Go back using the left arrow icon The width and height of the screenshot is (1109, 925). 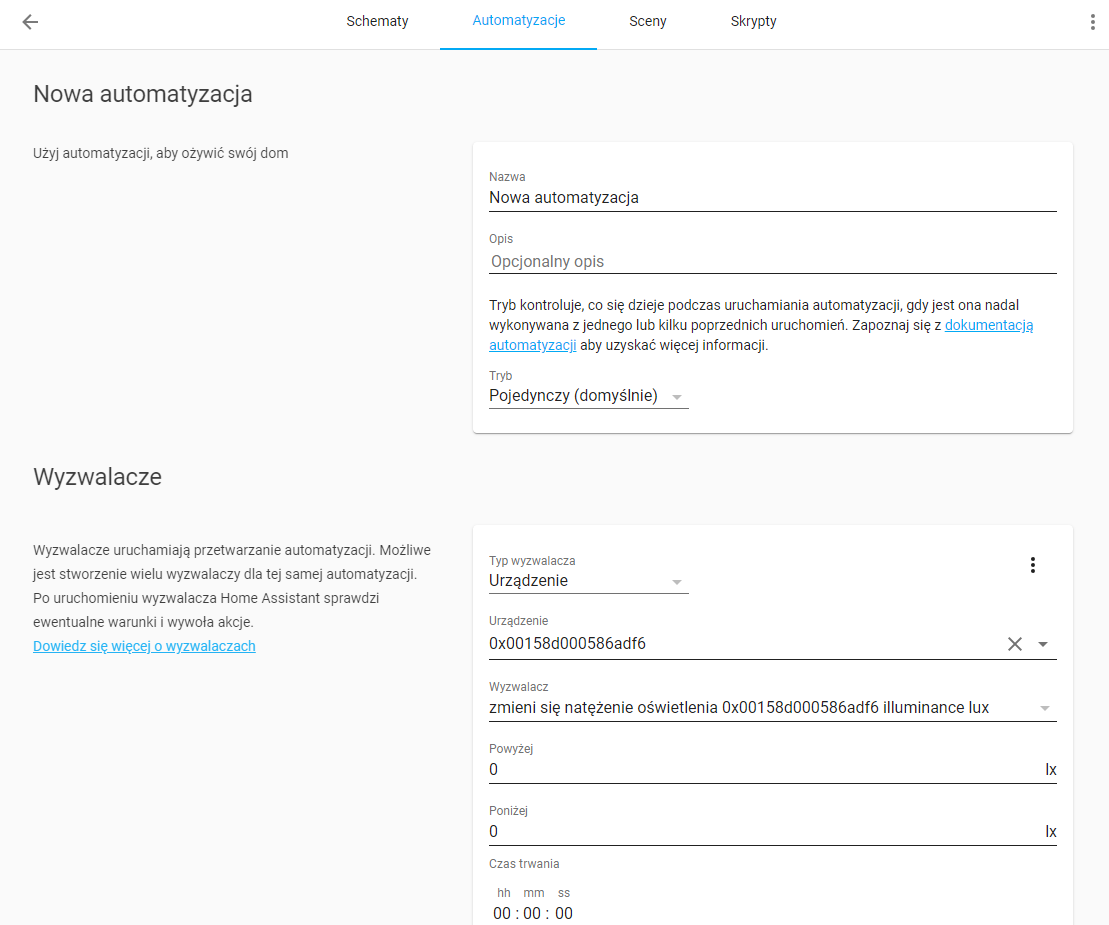pos(30,22)
